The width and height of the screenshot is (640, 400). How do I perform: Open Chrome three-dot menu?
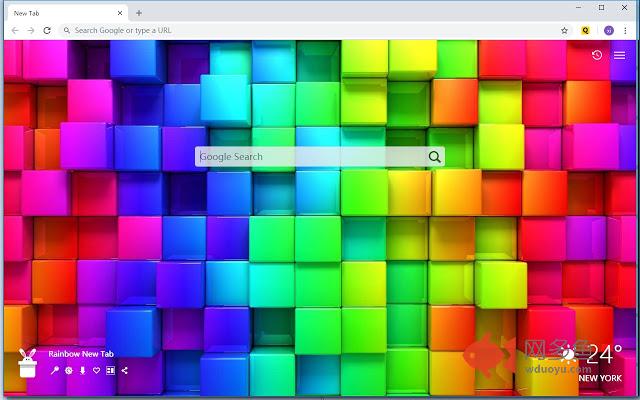point(625,31)
